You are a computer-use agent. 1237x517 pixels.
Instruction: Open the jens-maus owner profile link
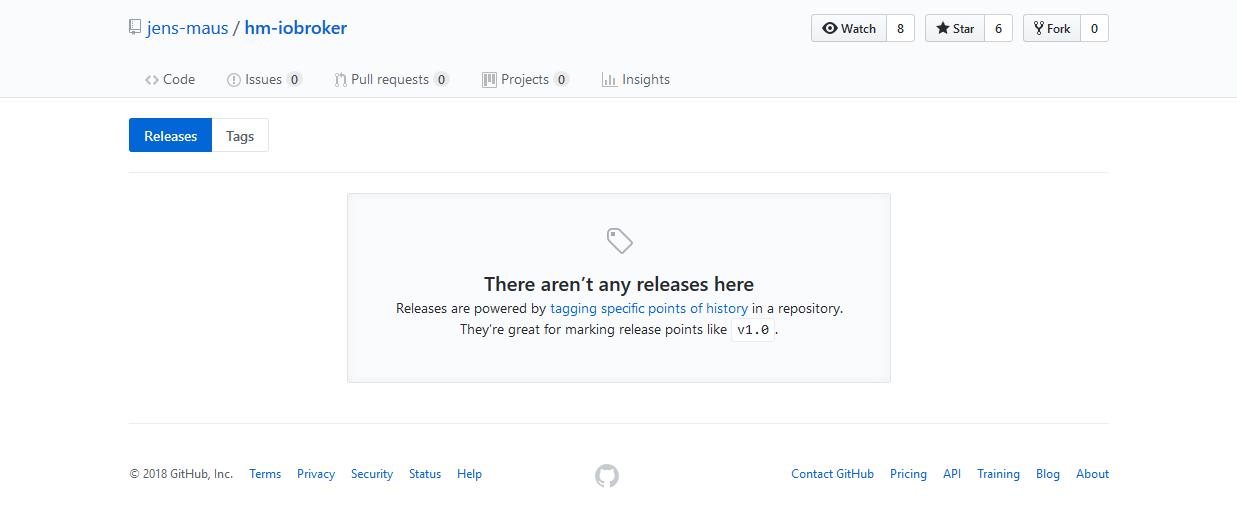tap(187, 28)
